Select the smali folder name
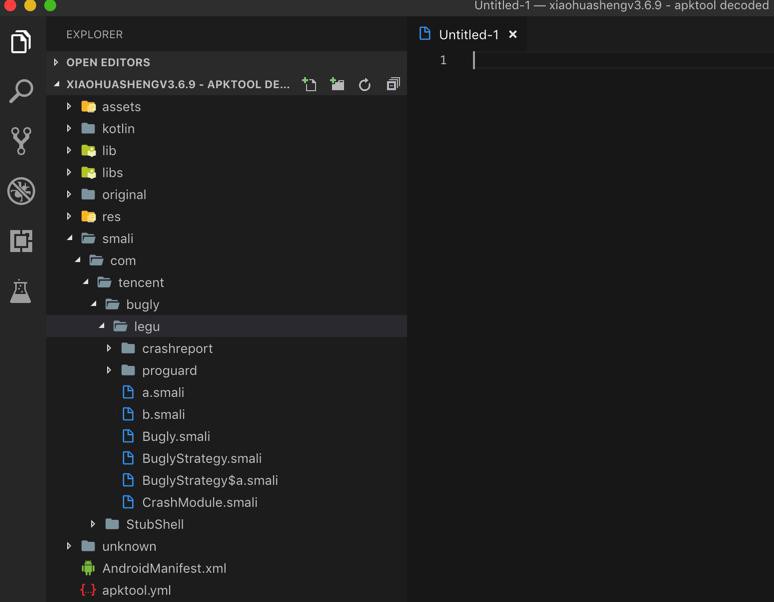This screenshot has width=774, height=602. click(x=117, y=239)
